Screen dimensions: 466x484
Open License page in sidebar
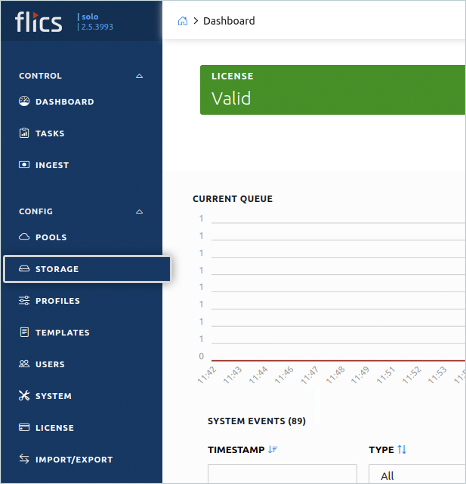pyautogui.click(x=55, y=428)
